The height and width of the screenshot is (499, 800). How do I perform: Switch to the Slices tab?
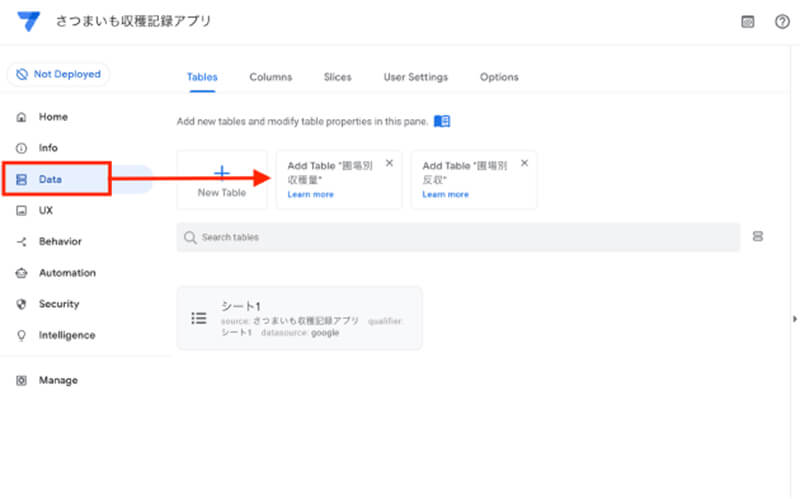pyautogui.click(x=337, y=77)
